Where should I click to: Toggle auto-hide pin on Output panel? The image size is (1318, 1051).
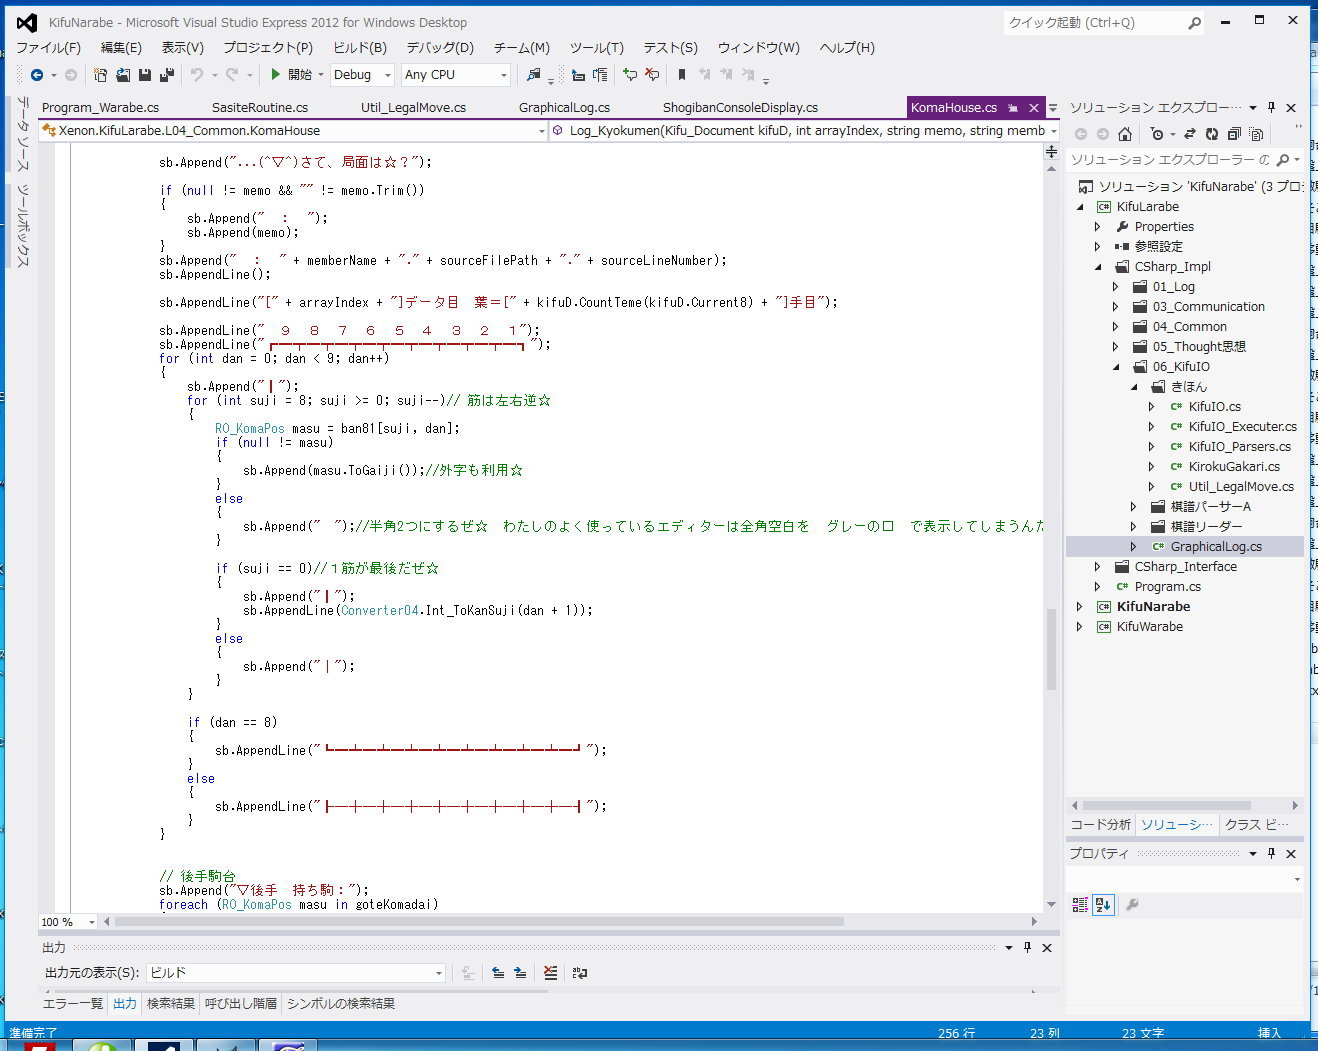pyautogui.click(x=1027, y=947)
